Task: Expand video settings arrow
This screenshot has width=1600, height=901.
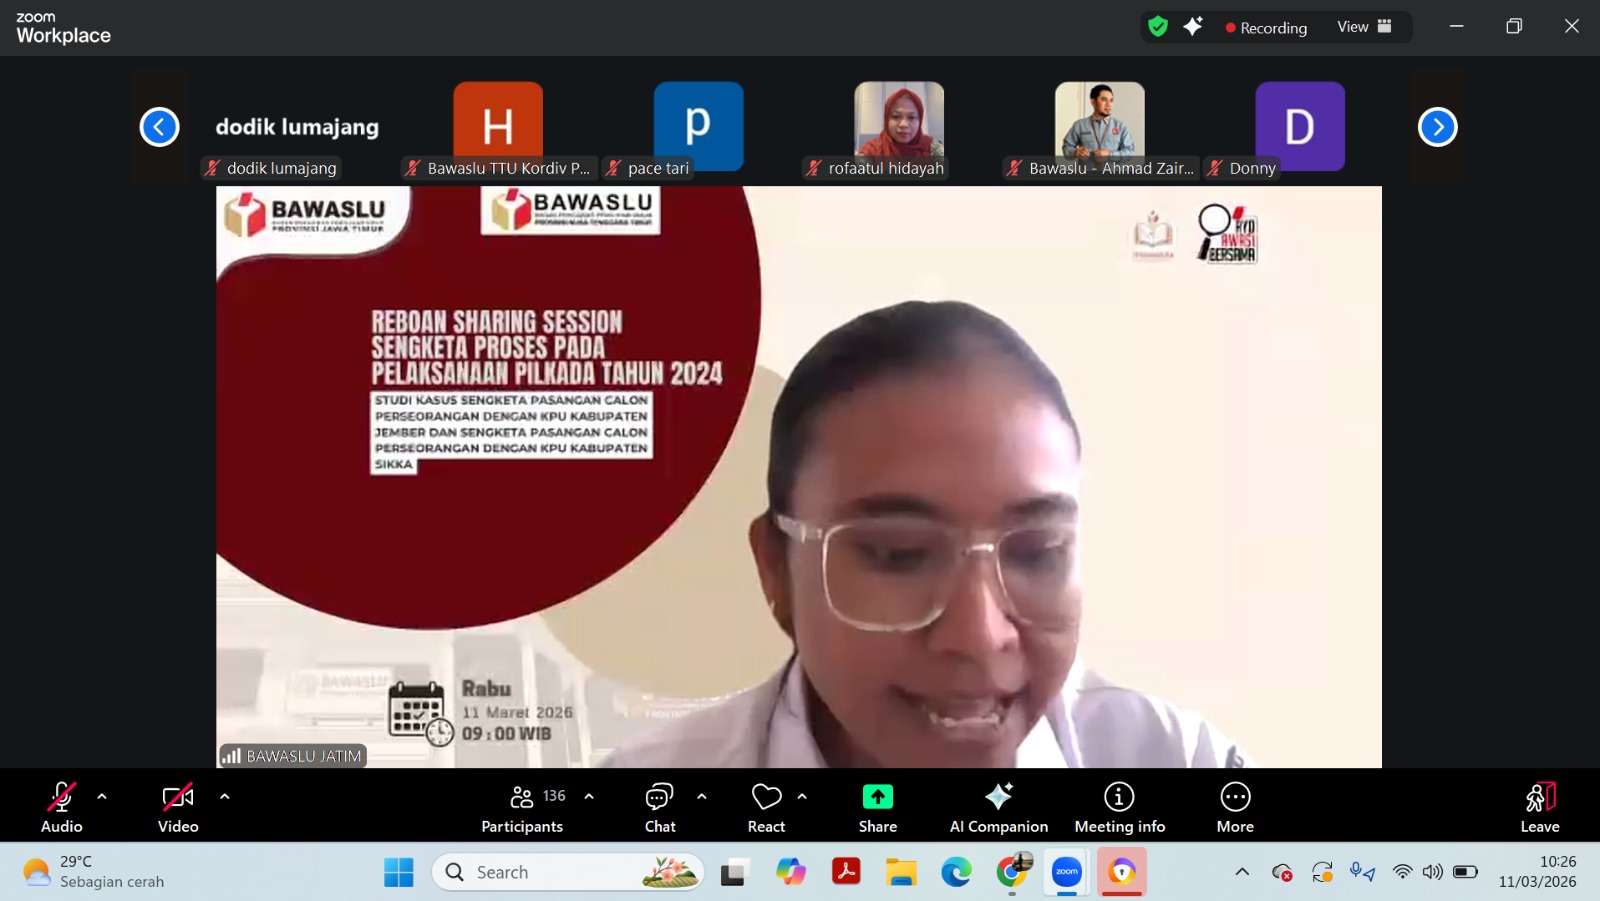Action: (x=225, y=797)
